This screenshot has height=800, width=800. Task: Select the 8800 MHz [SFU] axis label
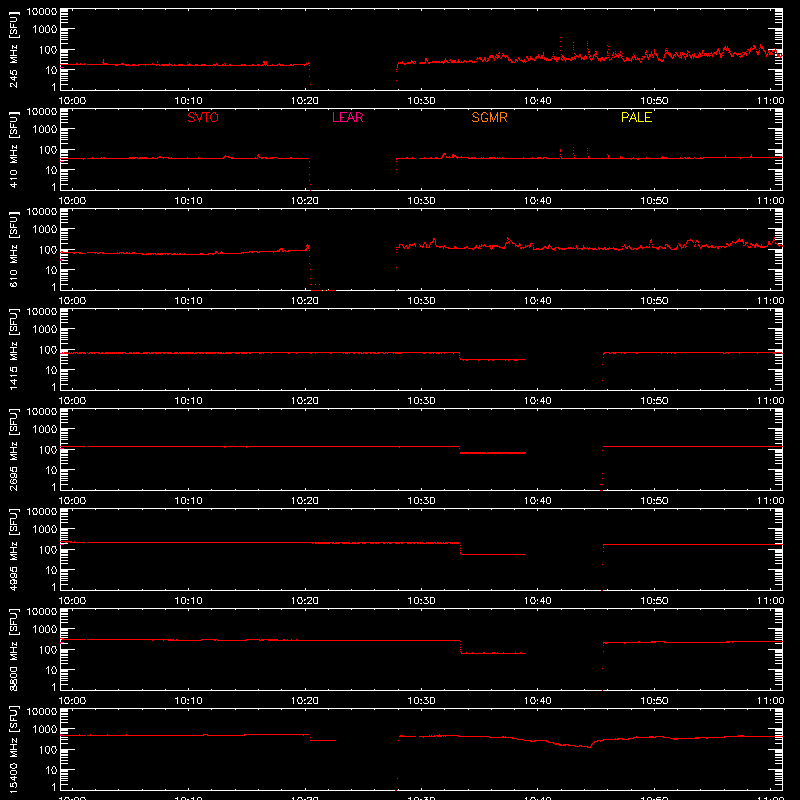point(14,649)
